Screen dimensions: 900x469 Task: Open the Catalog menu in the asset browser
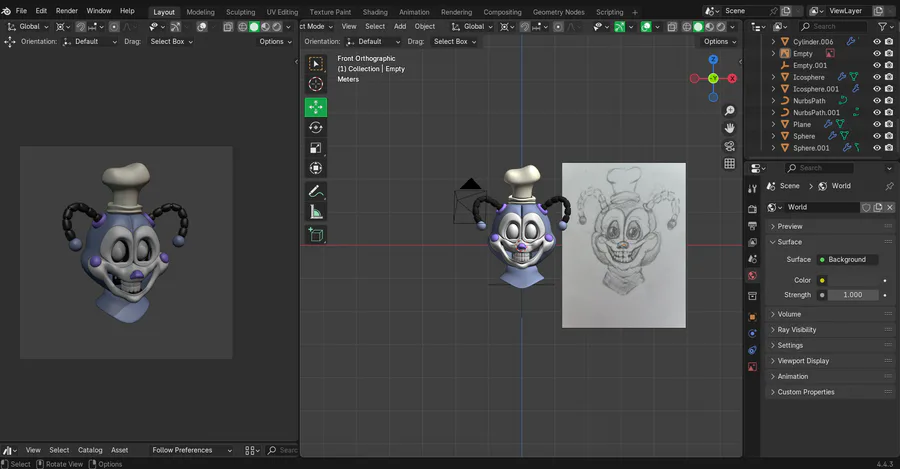tap(90, 450)
